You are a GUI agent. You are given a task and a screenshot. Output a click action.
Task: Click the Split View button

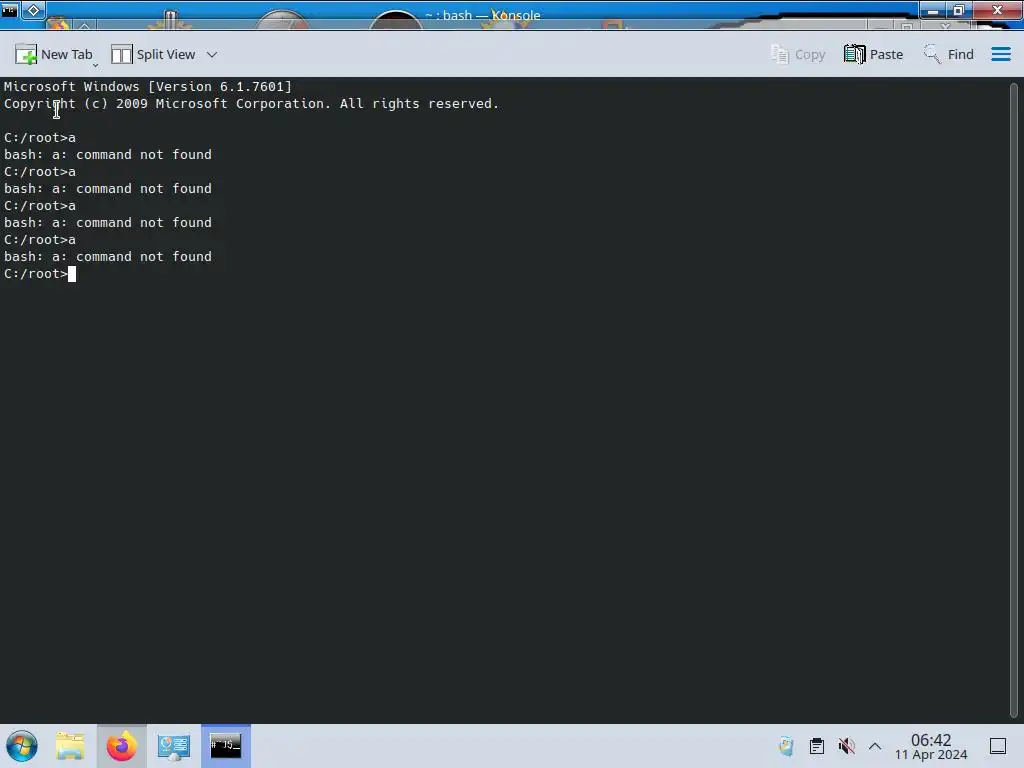point(153,54)
